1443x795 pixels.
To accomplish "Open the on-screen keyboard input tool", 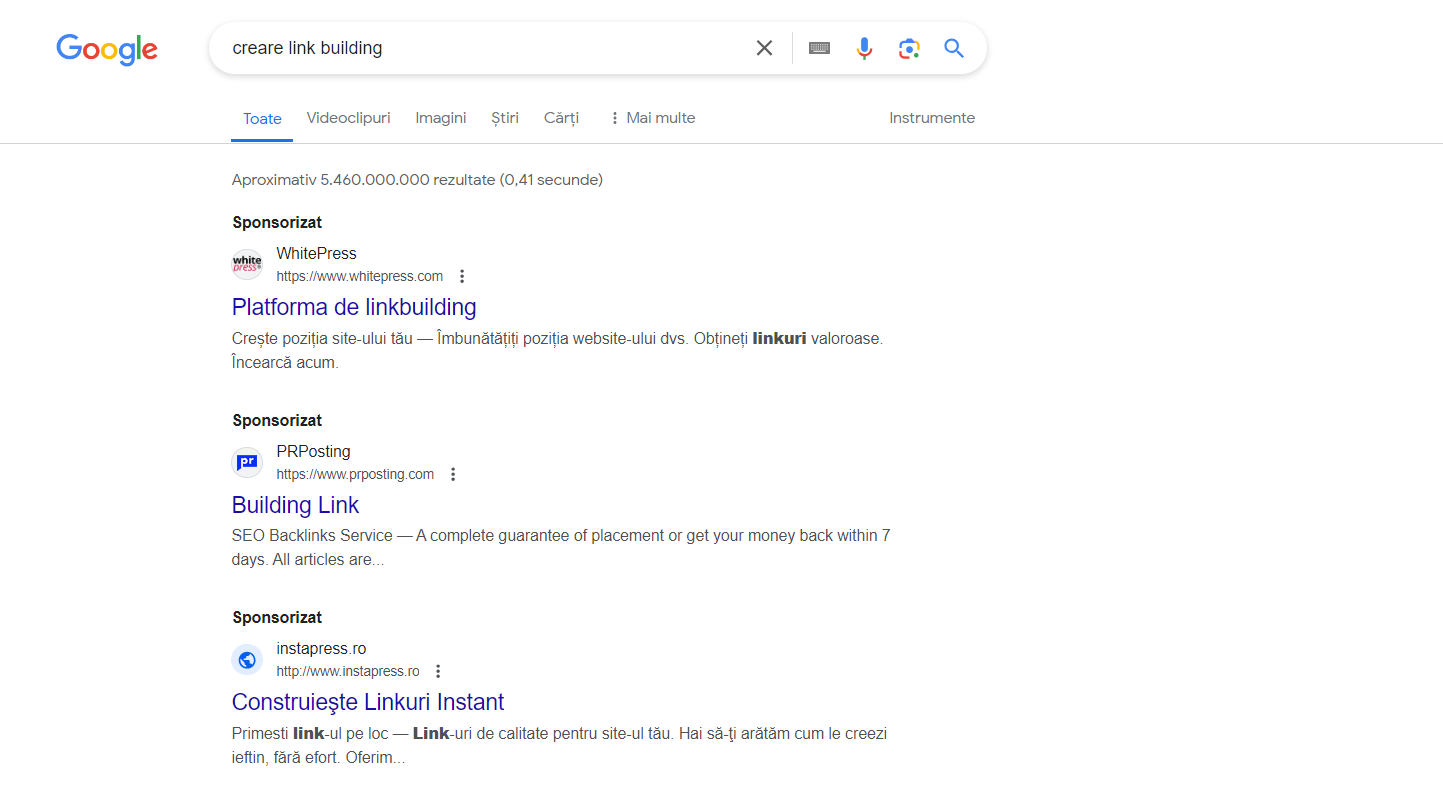I will 819,48.
